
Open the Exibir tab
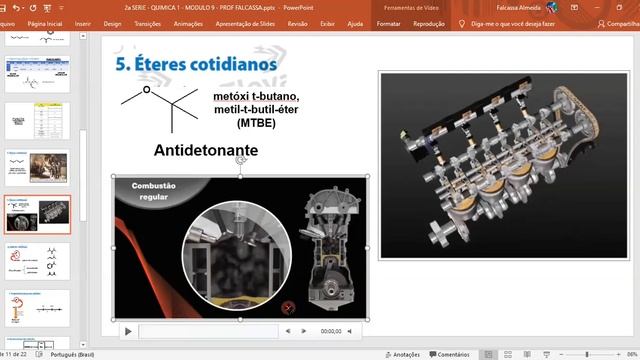327,24
